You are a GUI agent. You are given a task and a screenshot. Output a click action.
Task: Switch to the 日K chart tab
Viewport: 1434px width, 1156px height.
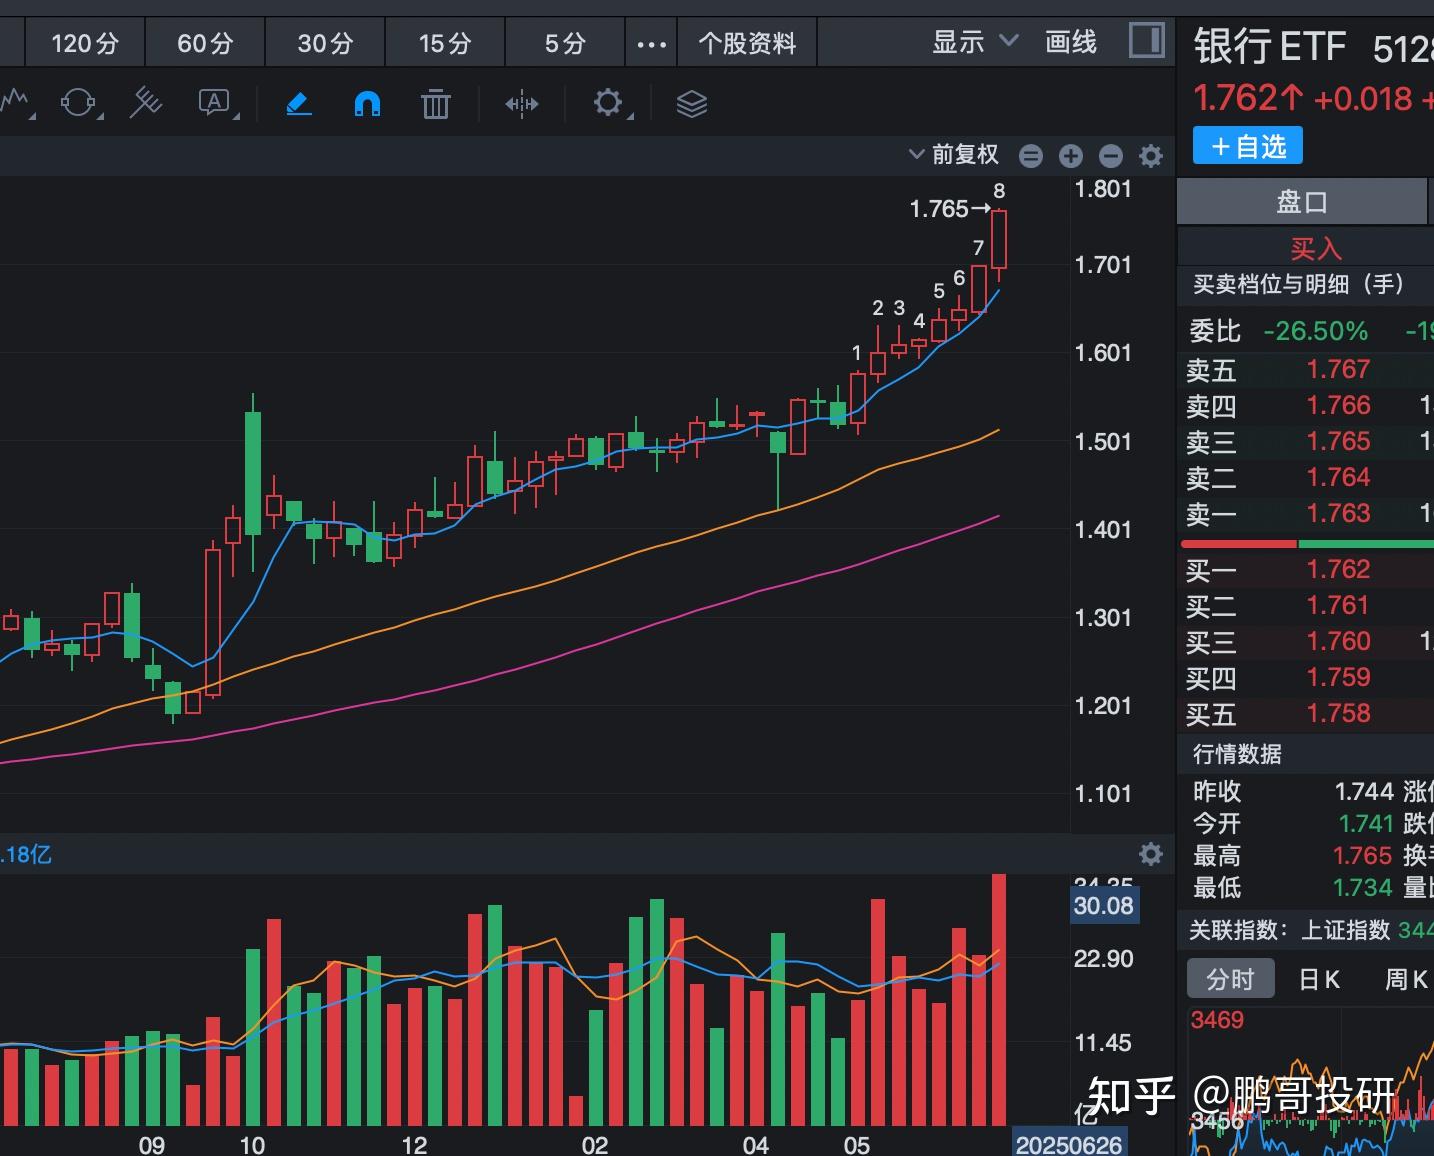click(x=1318, y=979)
